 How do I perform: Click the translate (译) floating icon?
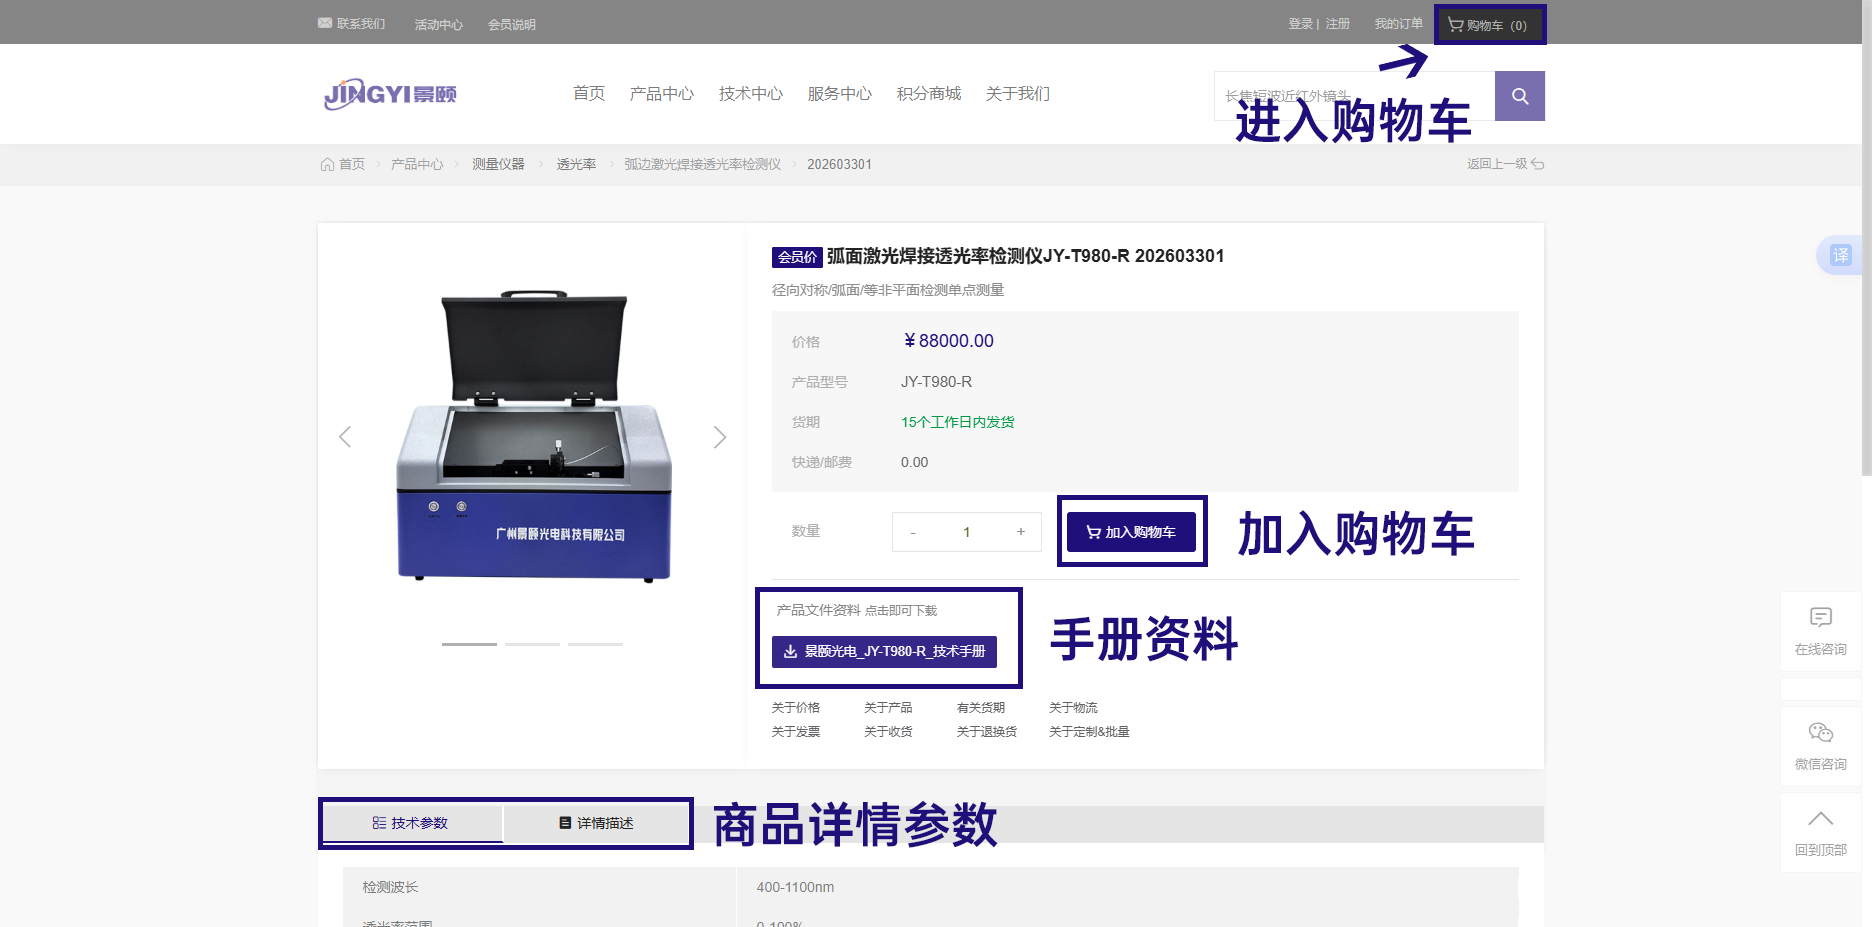pos(1840,255)
